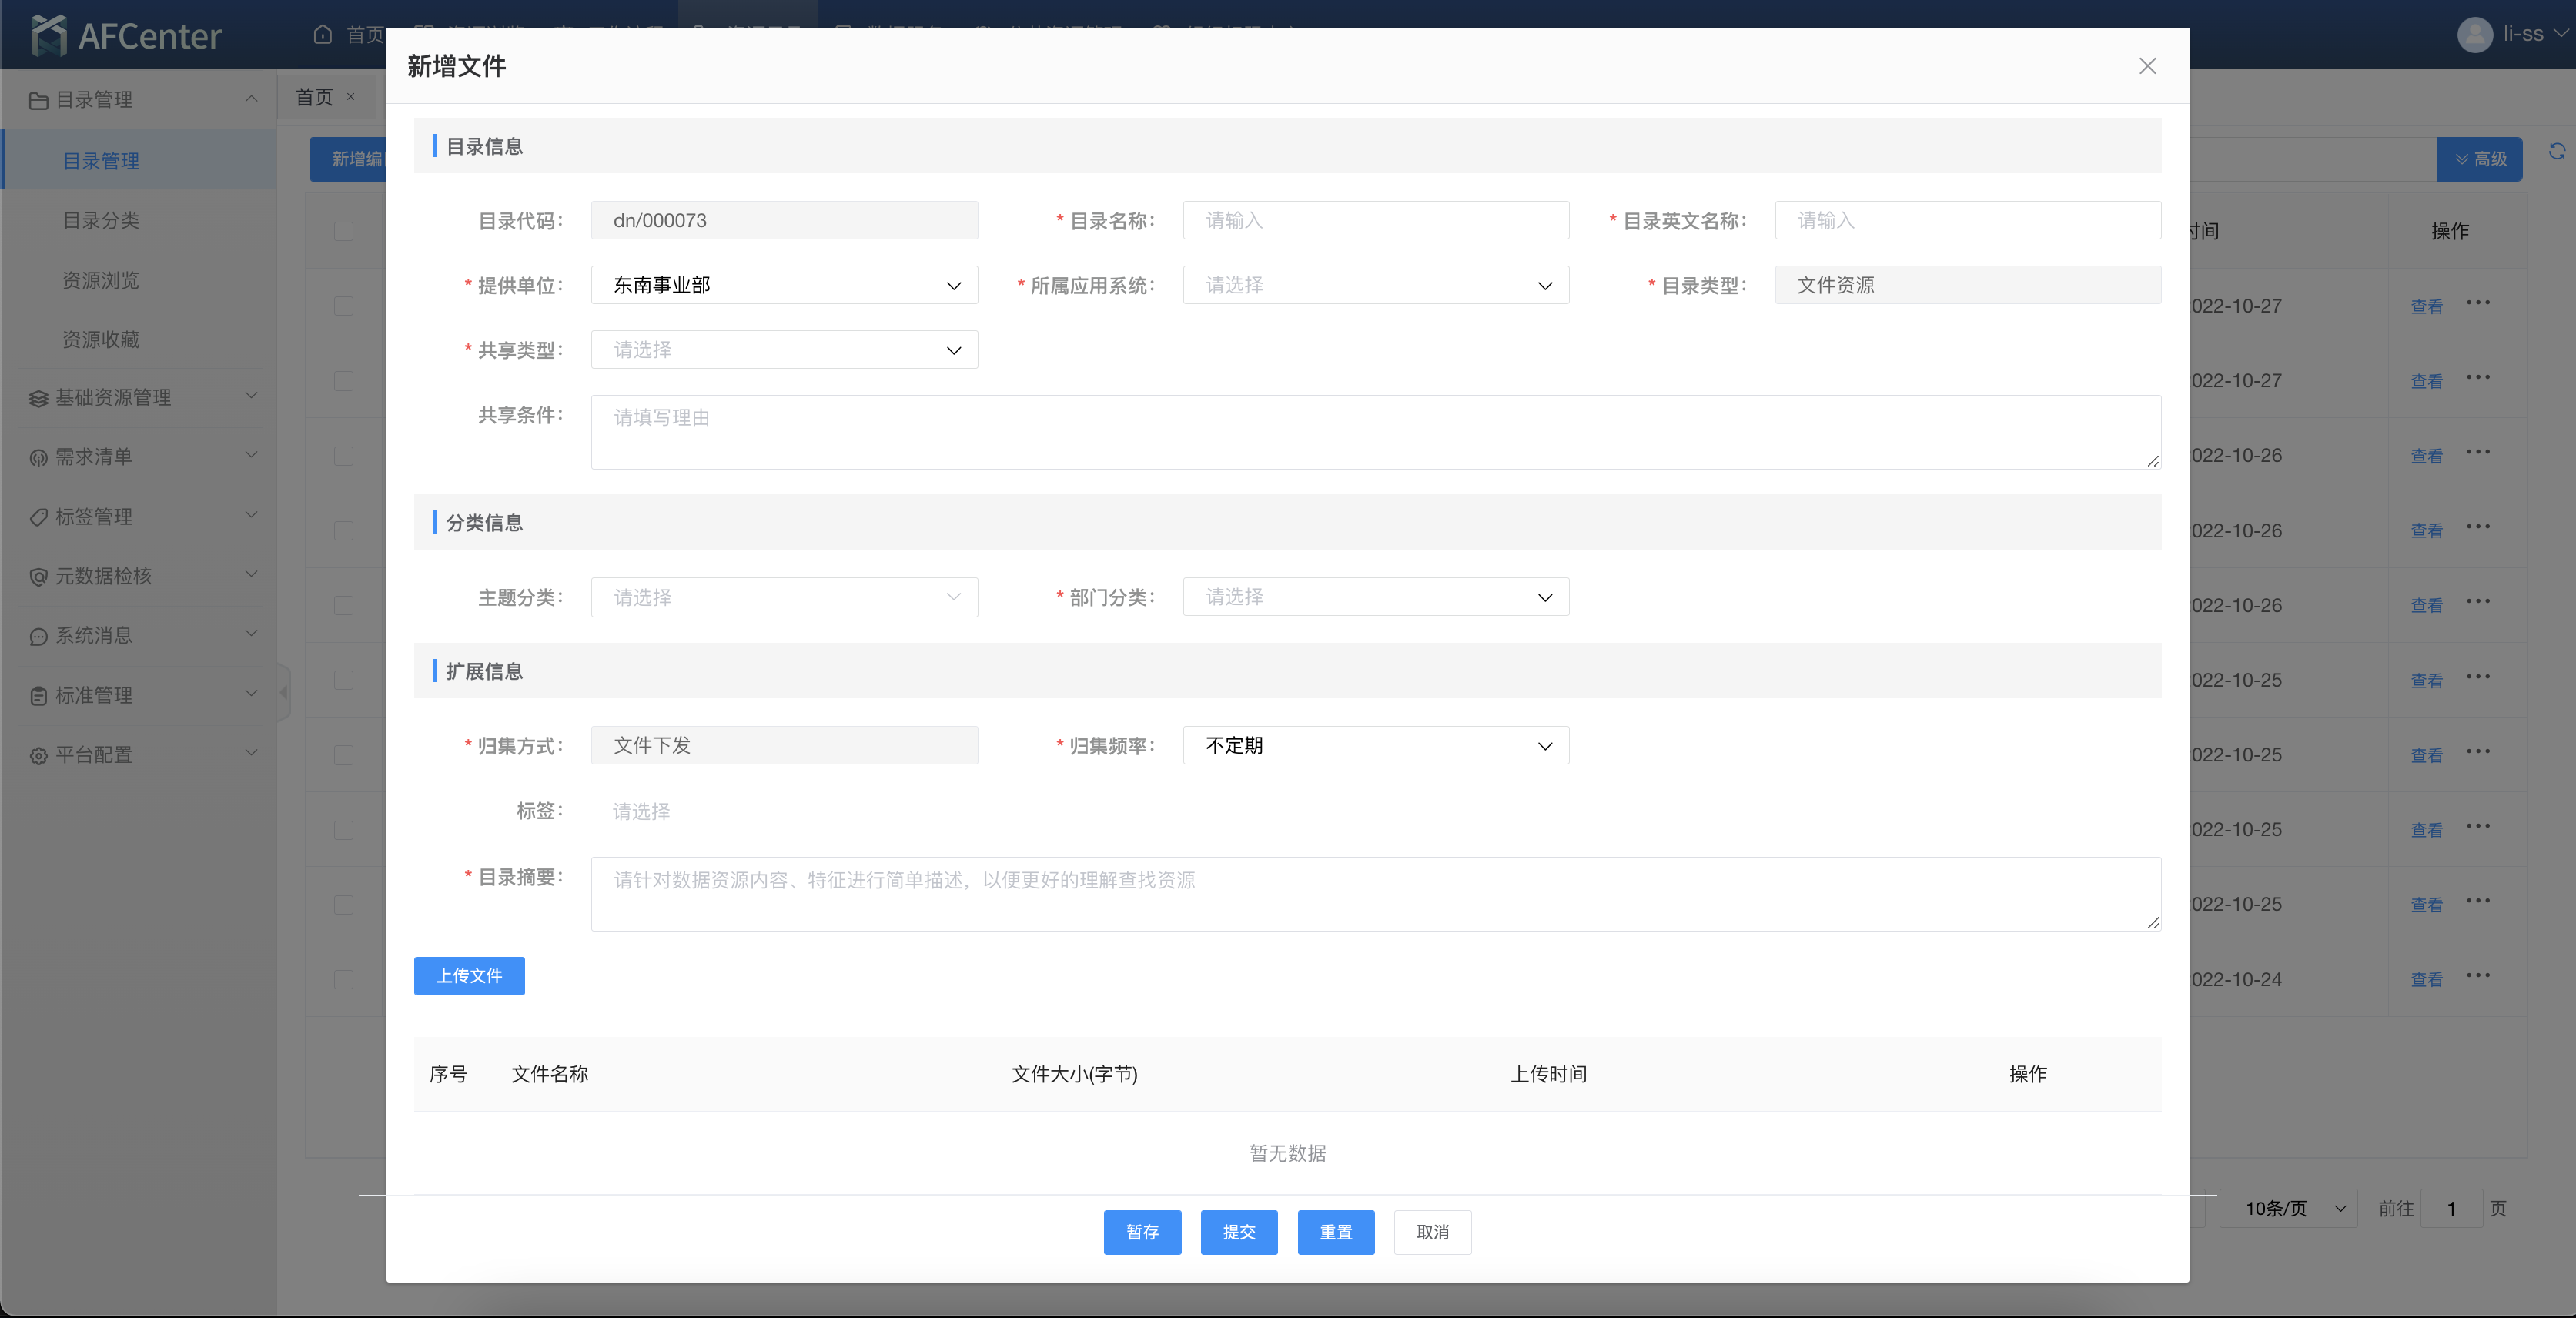
Task: Click the home icon next to 首页 in the top bar
Action: 323,34
